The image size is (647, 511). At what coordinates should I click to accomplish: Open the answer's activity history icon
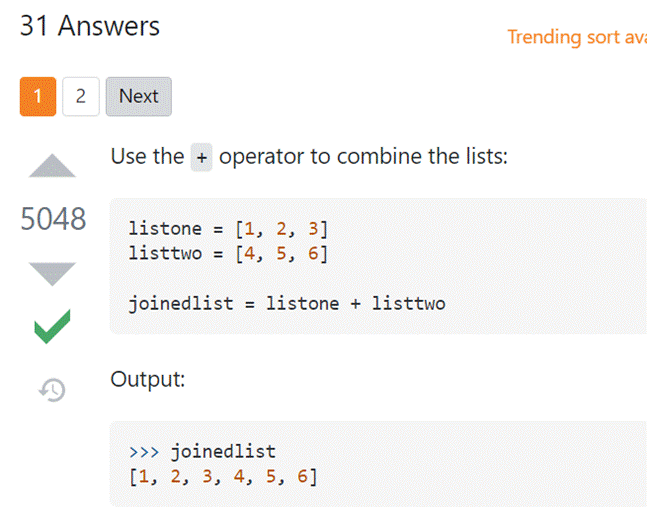pos(52,390)
